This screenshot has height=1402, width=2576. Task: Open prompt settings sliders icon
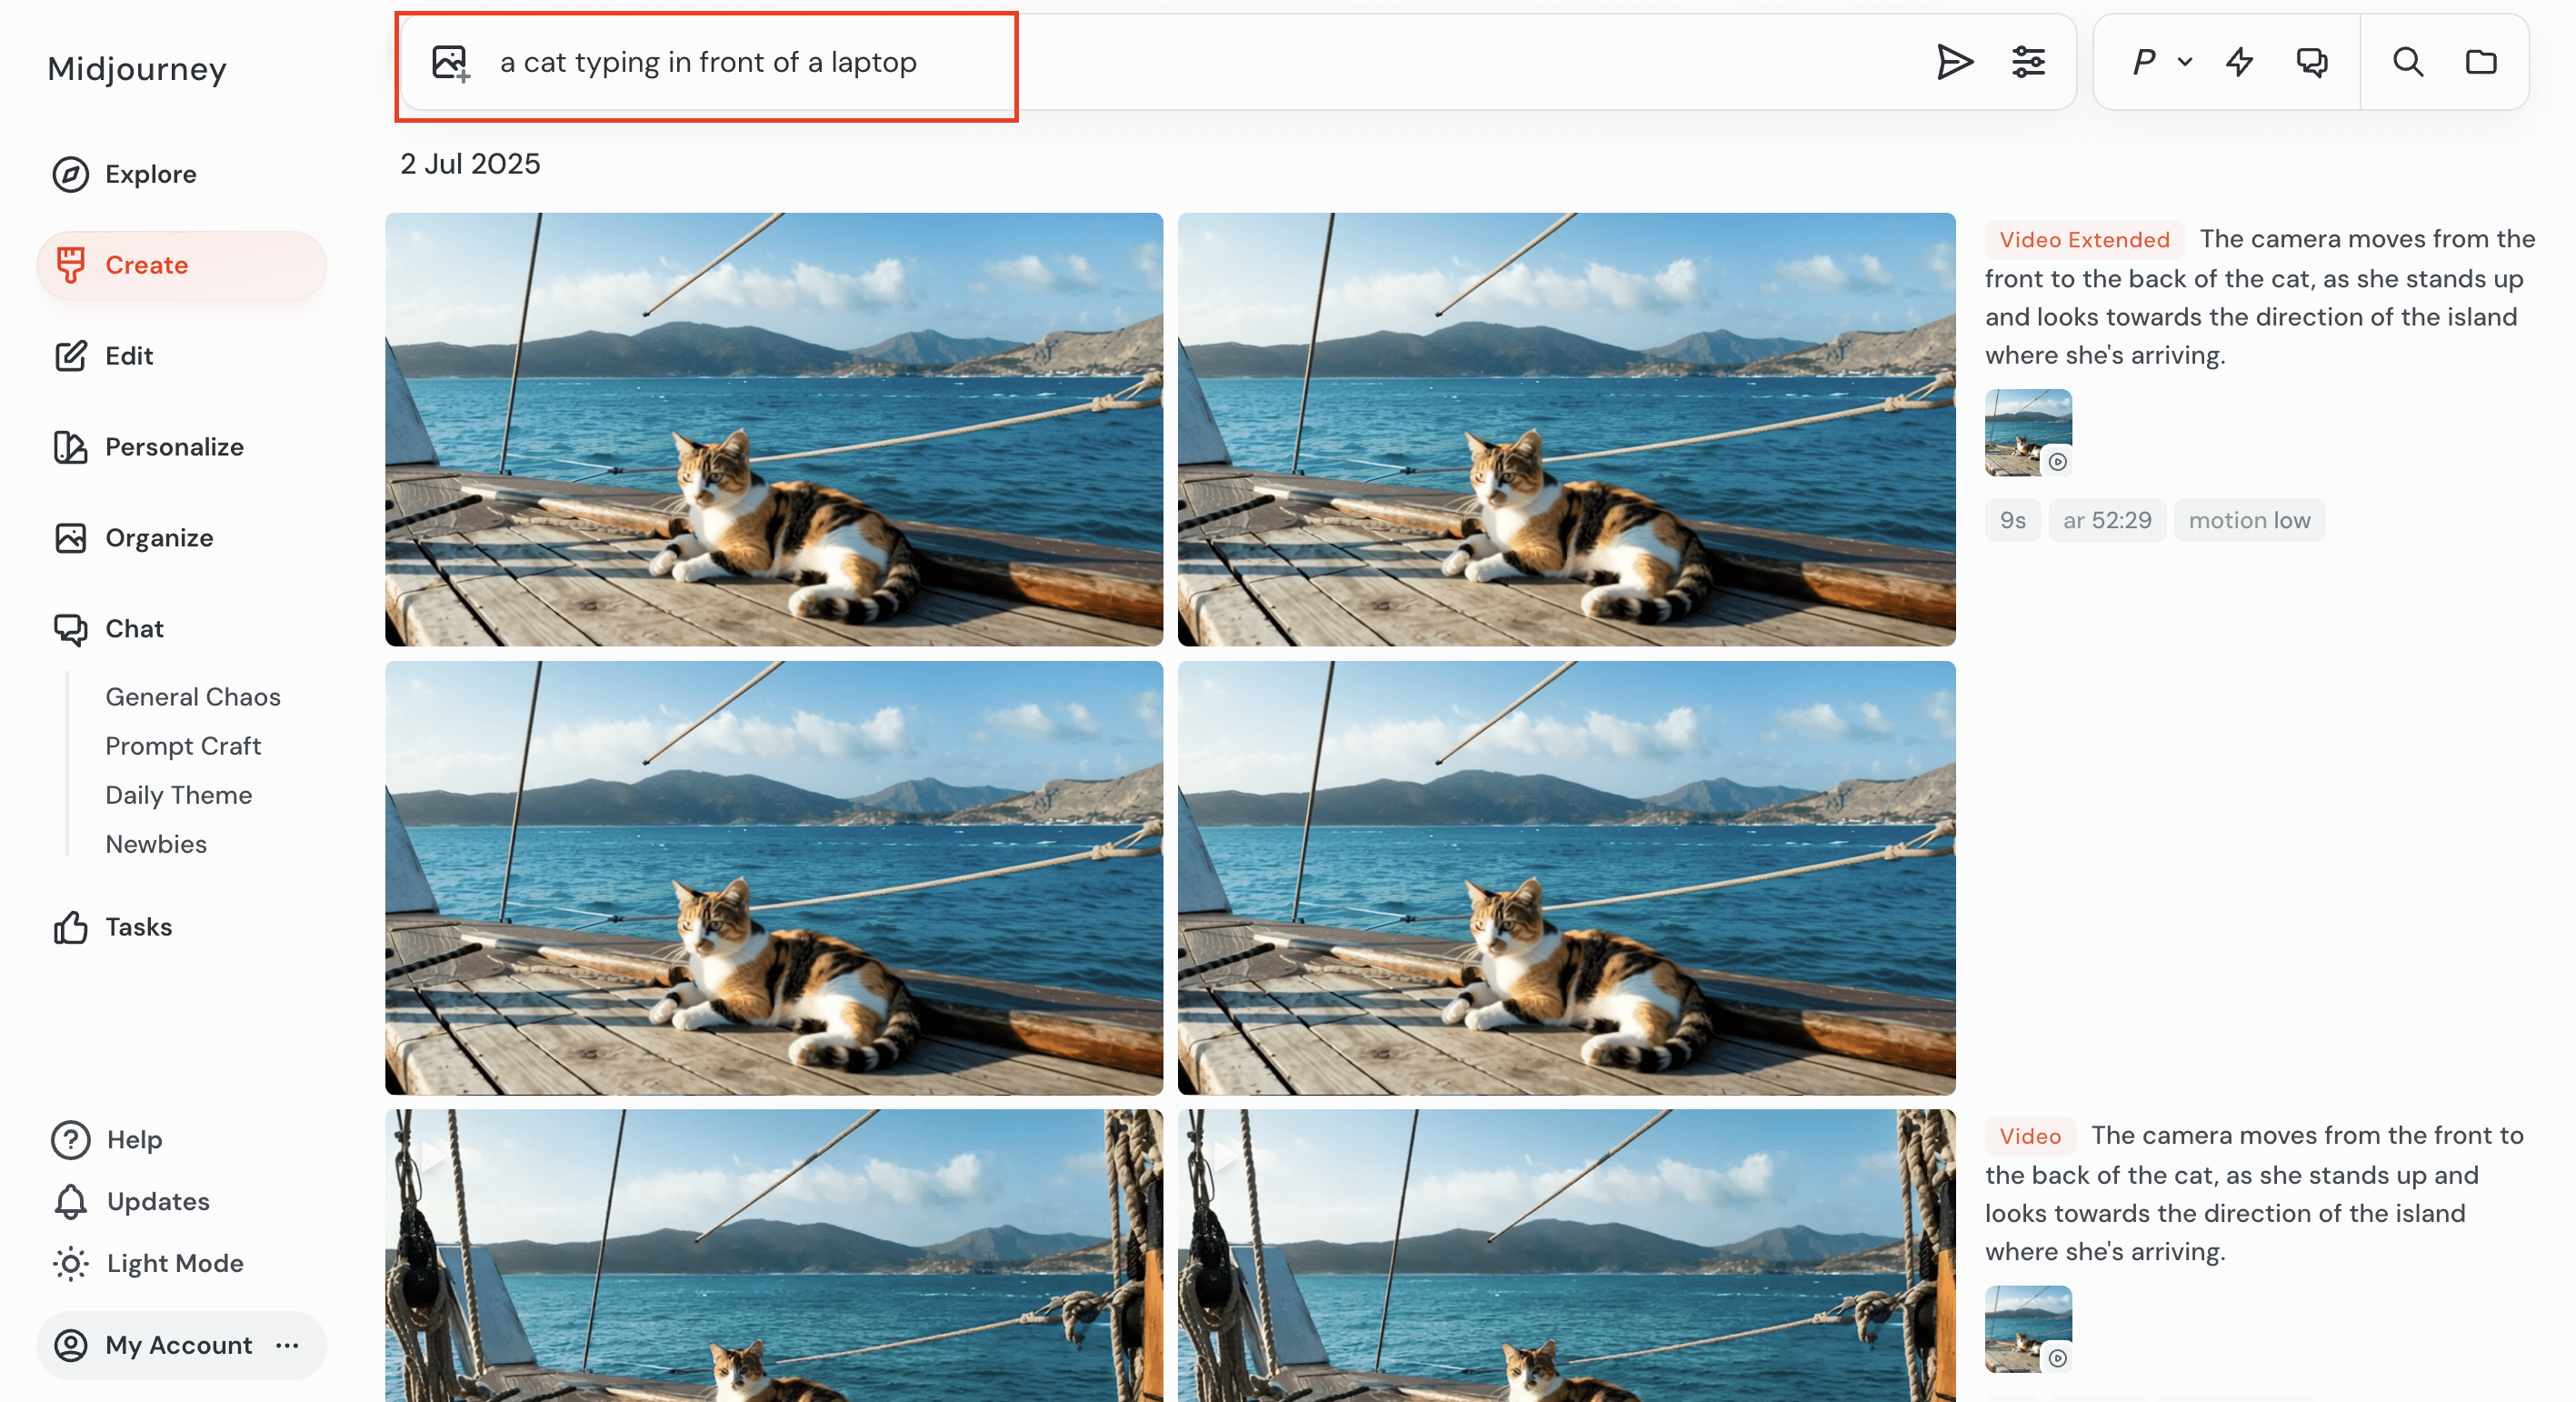click(x=2028, y=62)
